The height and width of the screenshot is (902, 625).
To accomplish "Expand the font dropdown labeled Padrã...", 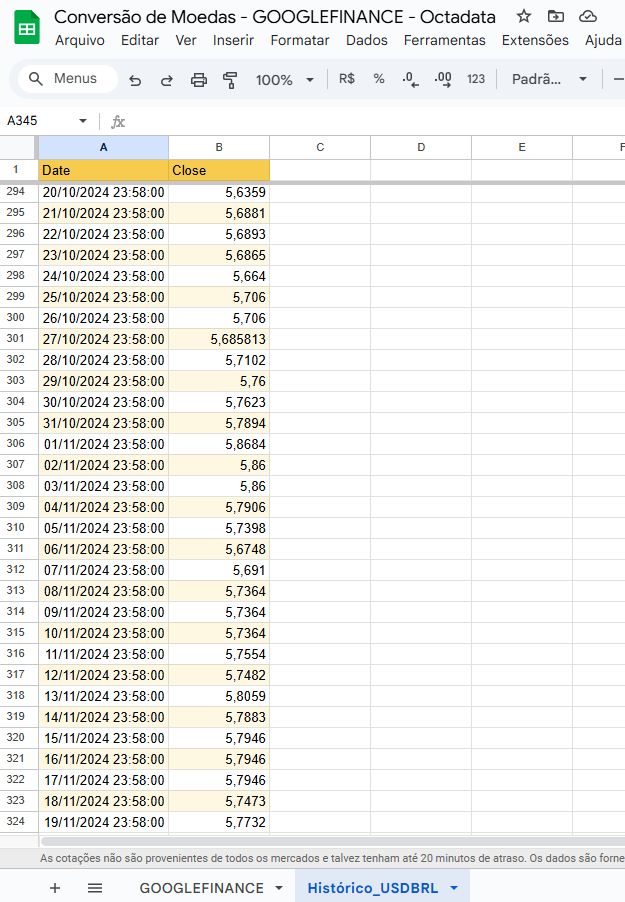I will 549,79.
